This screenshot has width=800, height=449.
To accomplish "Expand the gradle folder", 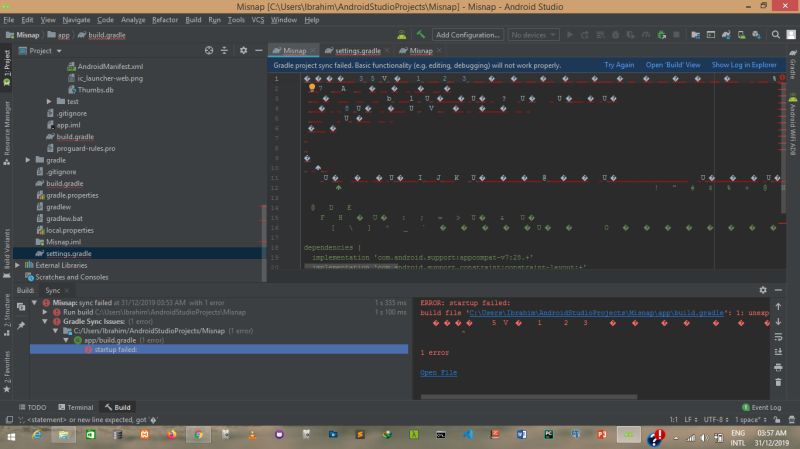I will [x=28, y=160].
